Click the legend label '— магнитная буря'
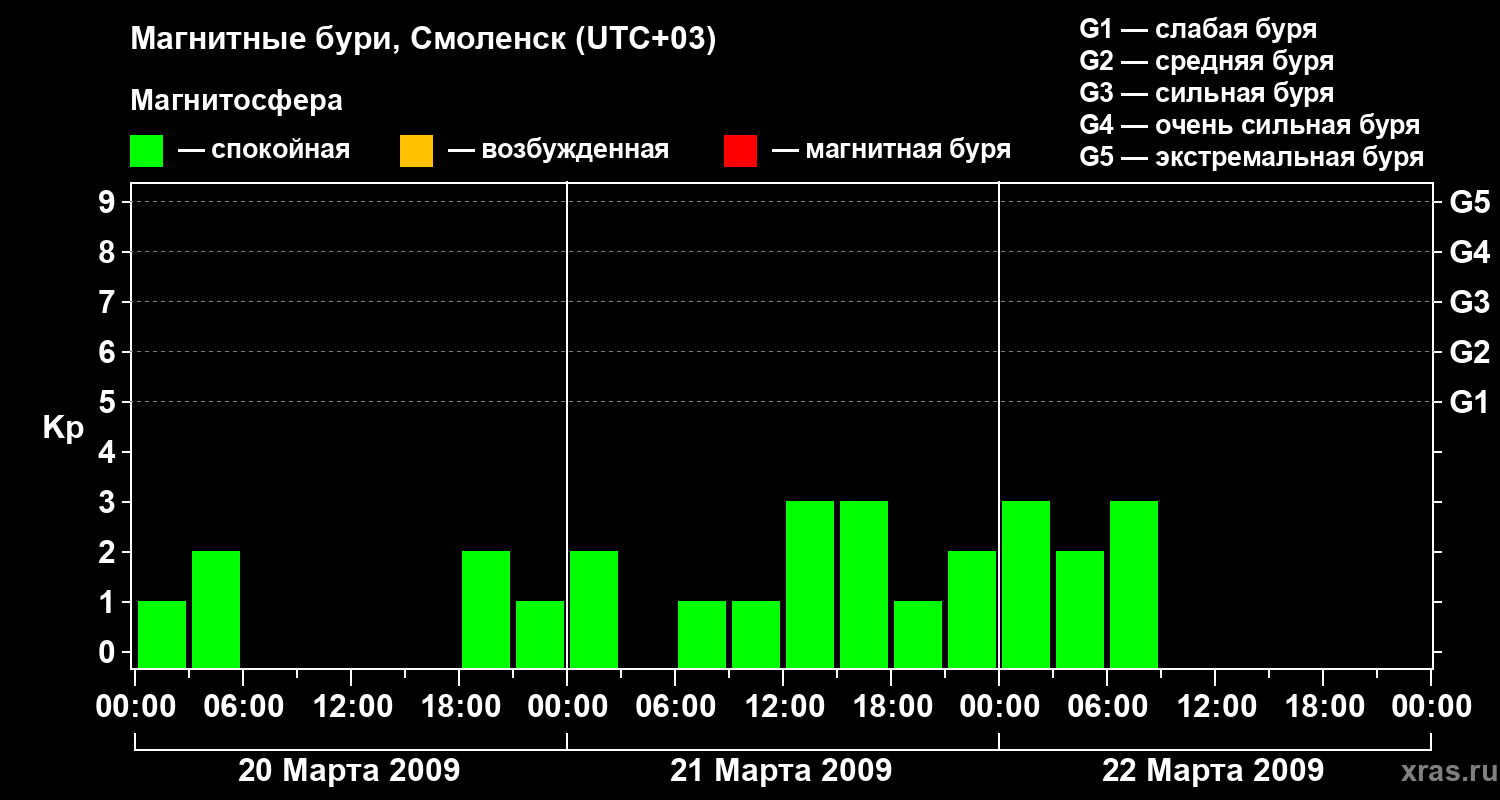The height and width of the screenshot is (800, 1500). click(892, 150)
